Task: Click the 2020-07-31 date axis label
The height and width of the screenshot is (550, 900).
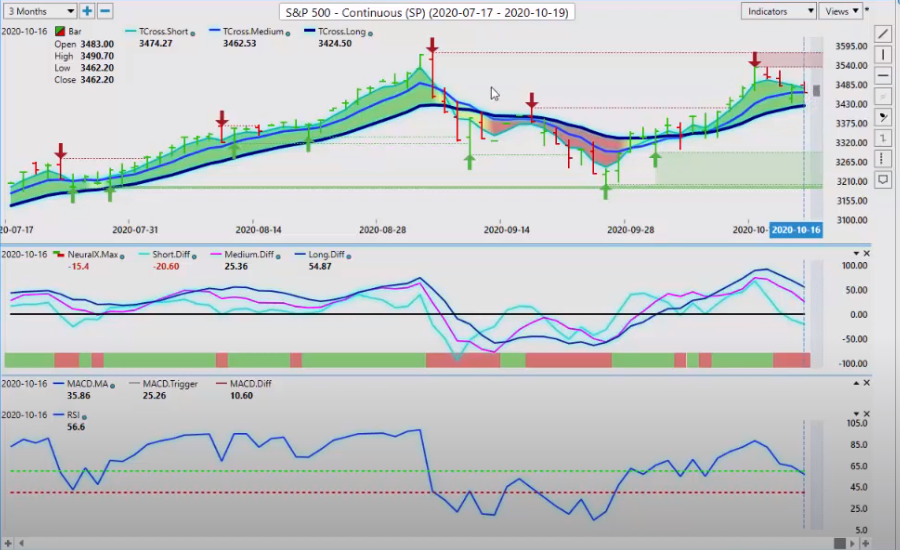Action: [x=135, y=230]
